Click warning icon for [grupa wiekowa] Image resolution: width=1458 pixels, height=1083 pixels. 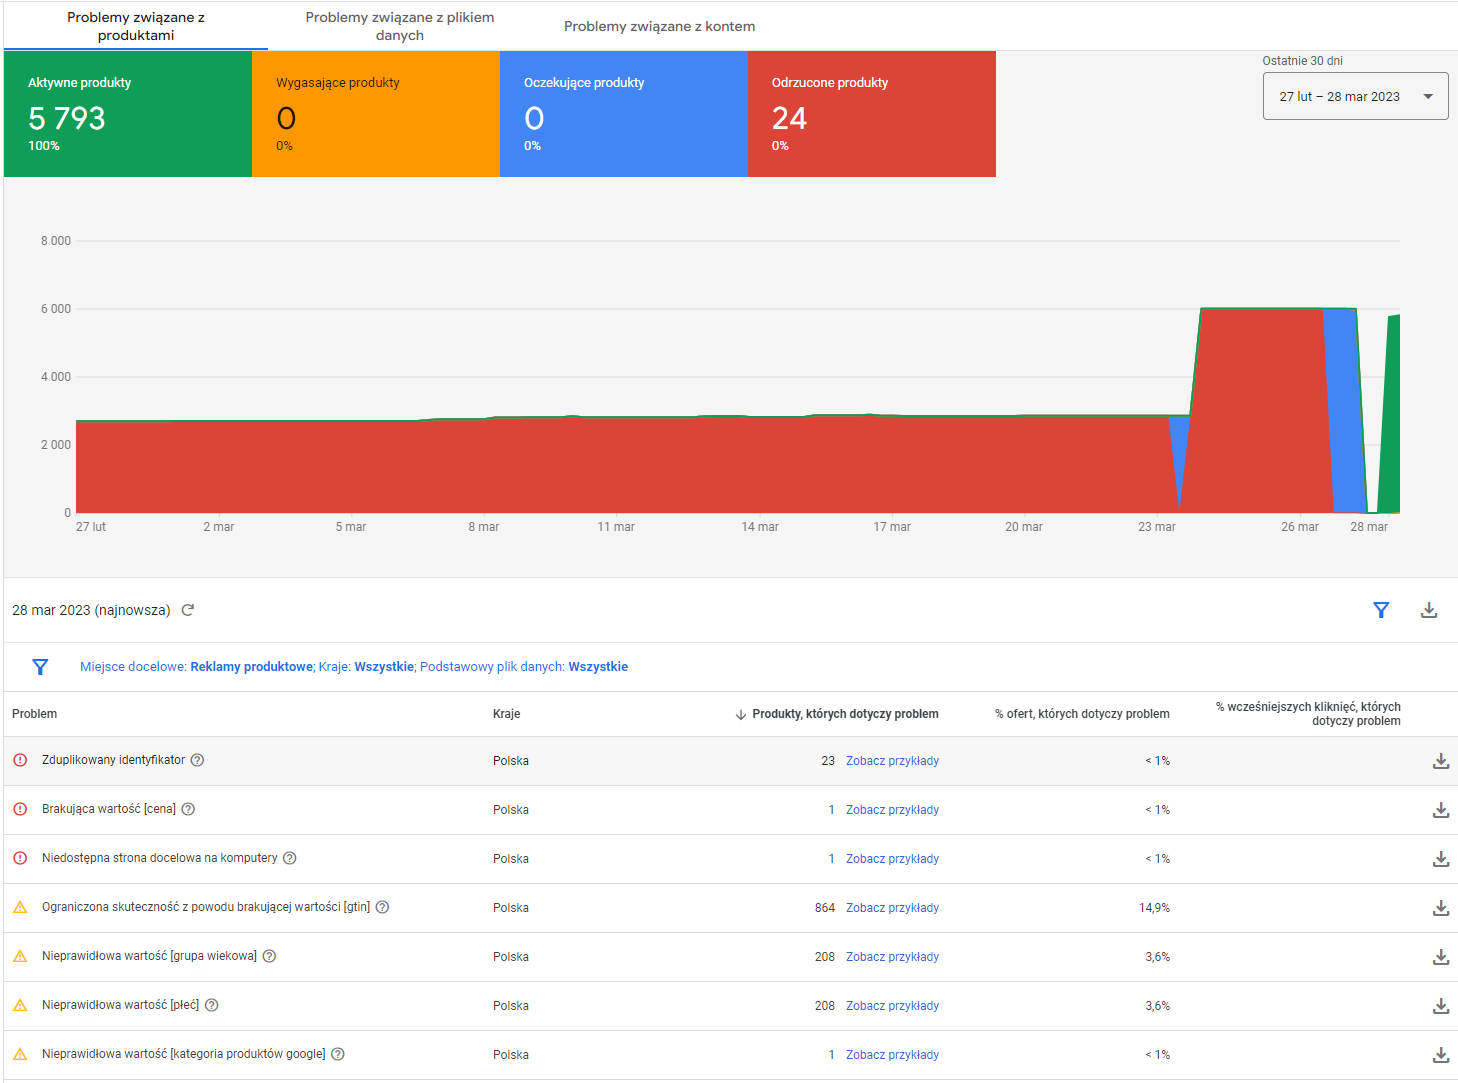coord(20,956)
